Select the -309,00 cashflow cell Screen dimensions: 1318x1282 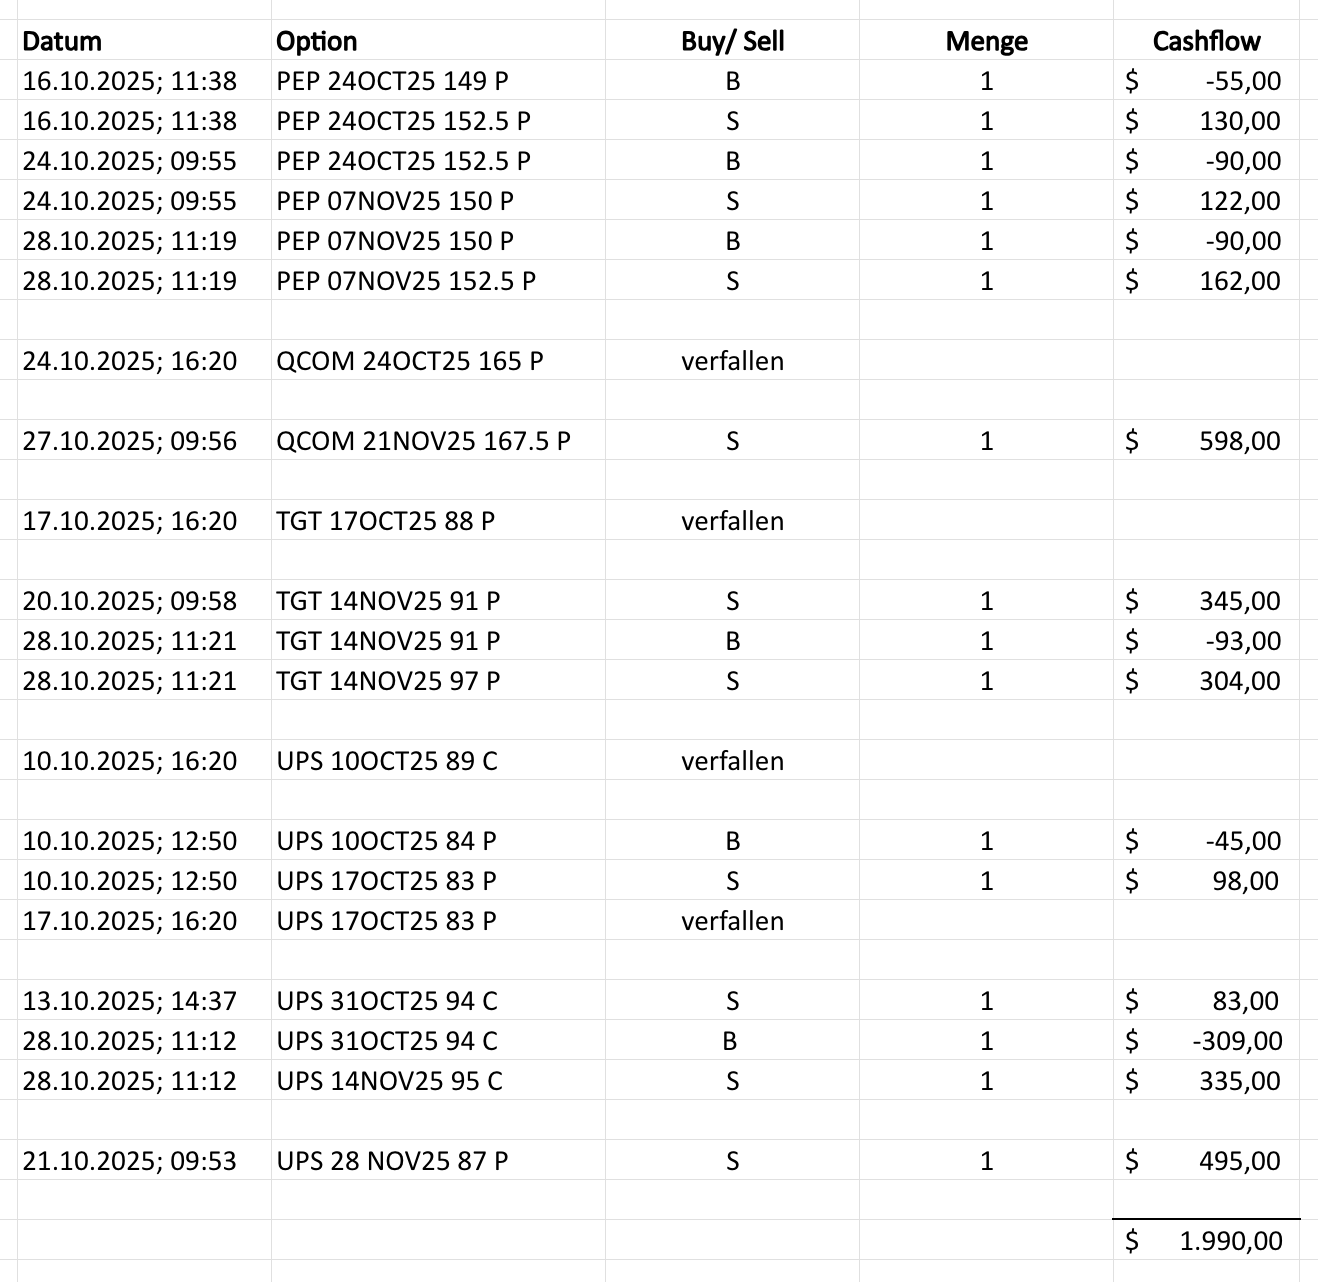point(1237,1041)
